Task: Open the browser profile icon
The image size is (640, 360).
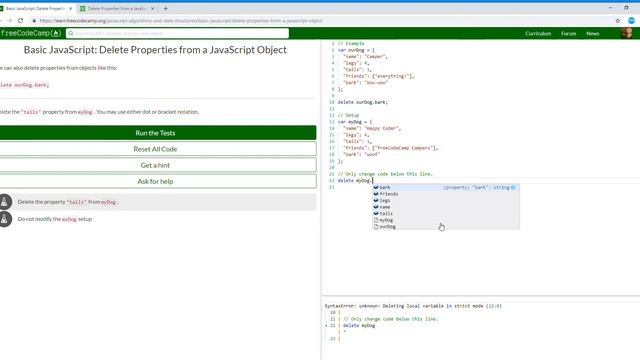Action: coord(631,20)
